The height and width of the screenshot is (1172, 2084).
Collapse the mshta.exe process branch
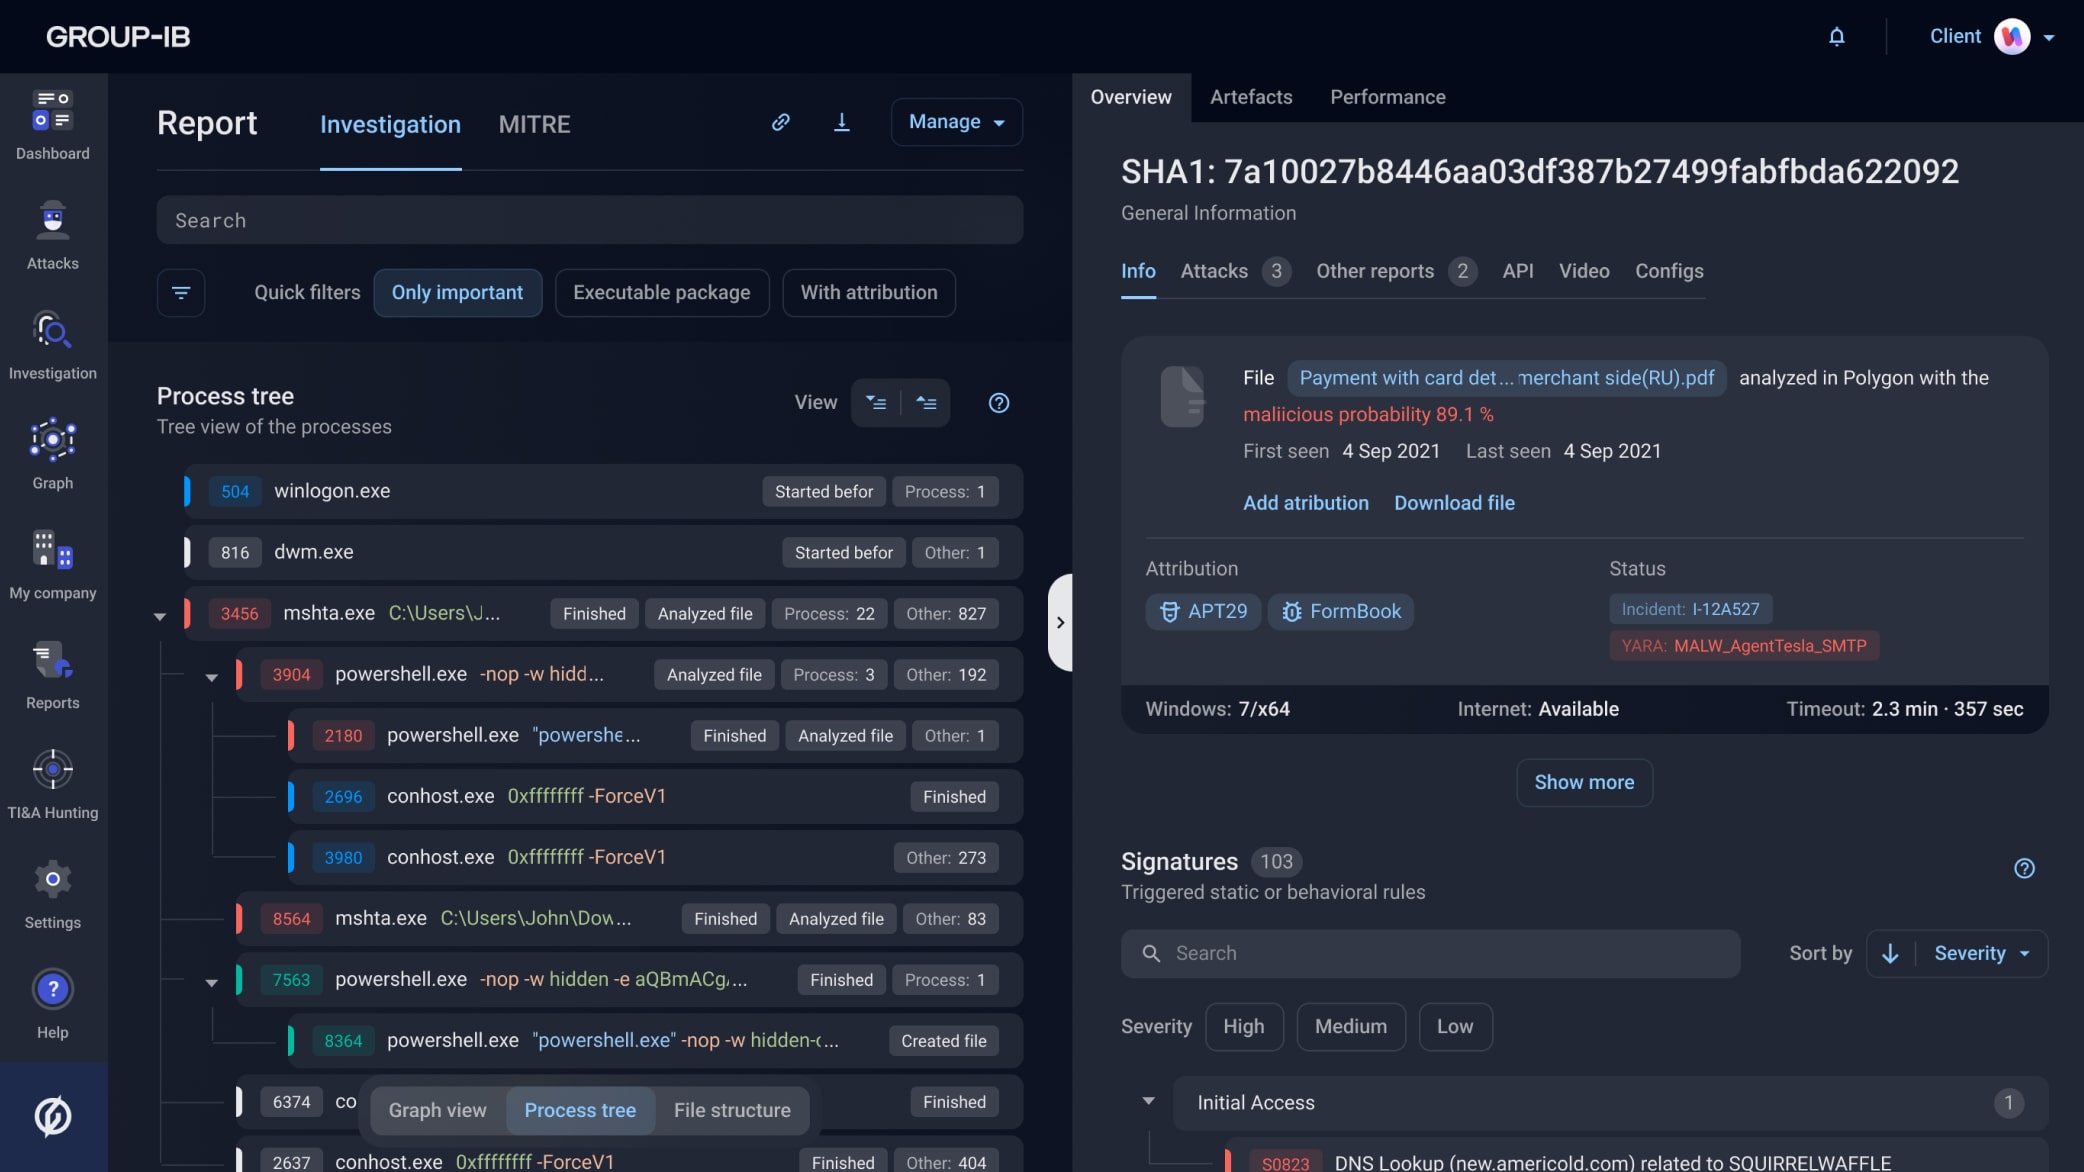pyautogui.click(x=160, y=617)
